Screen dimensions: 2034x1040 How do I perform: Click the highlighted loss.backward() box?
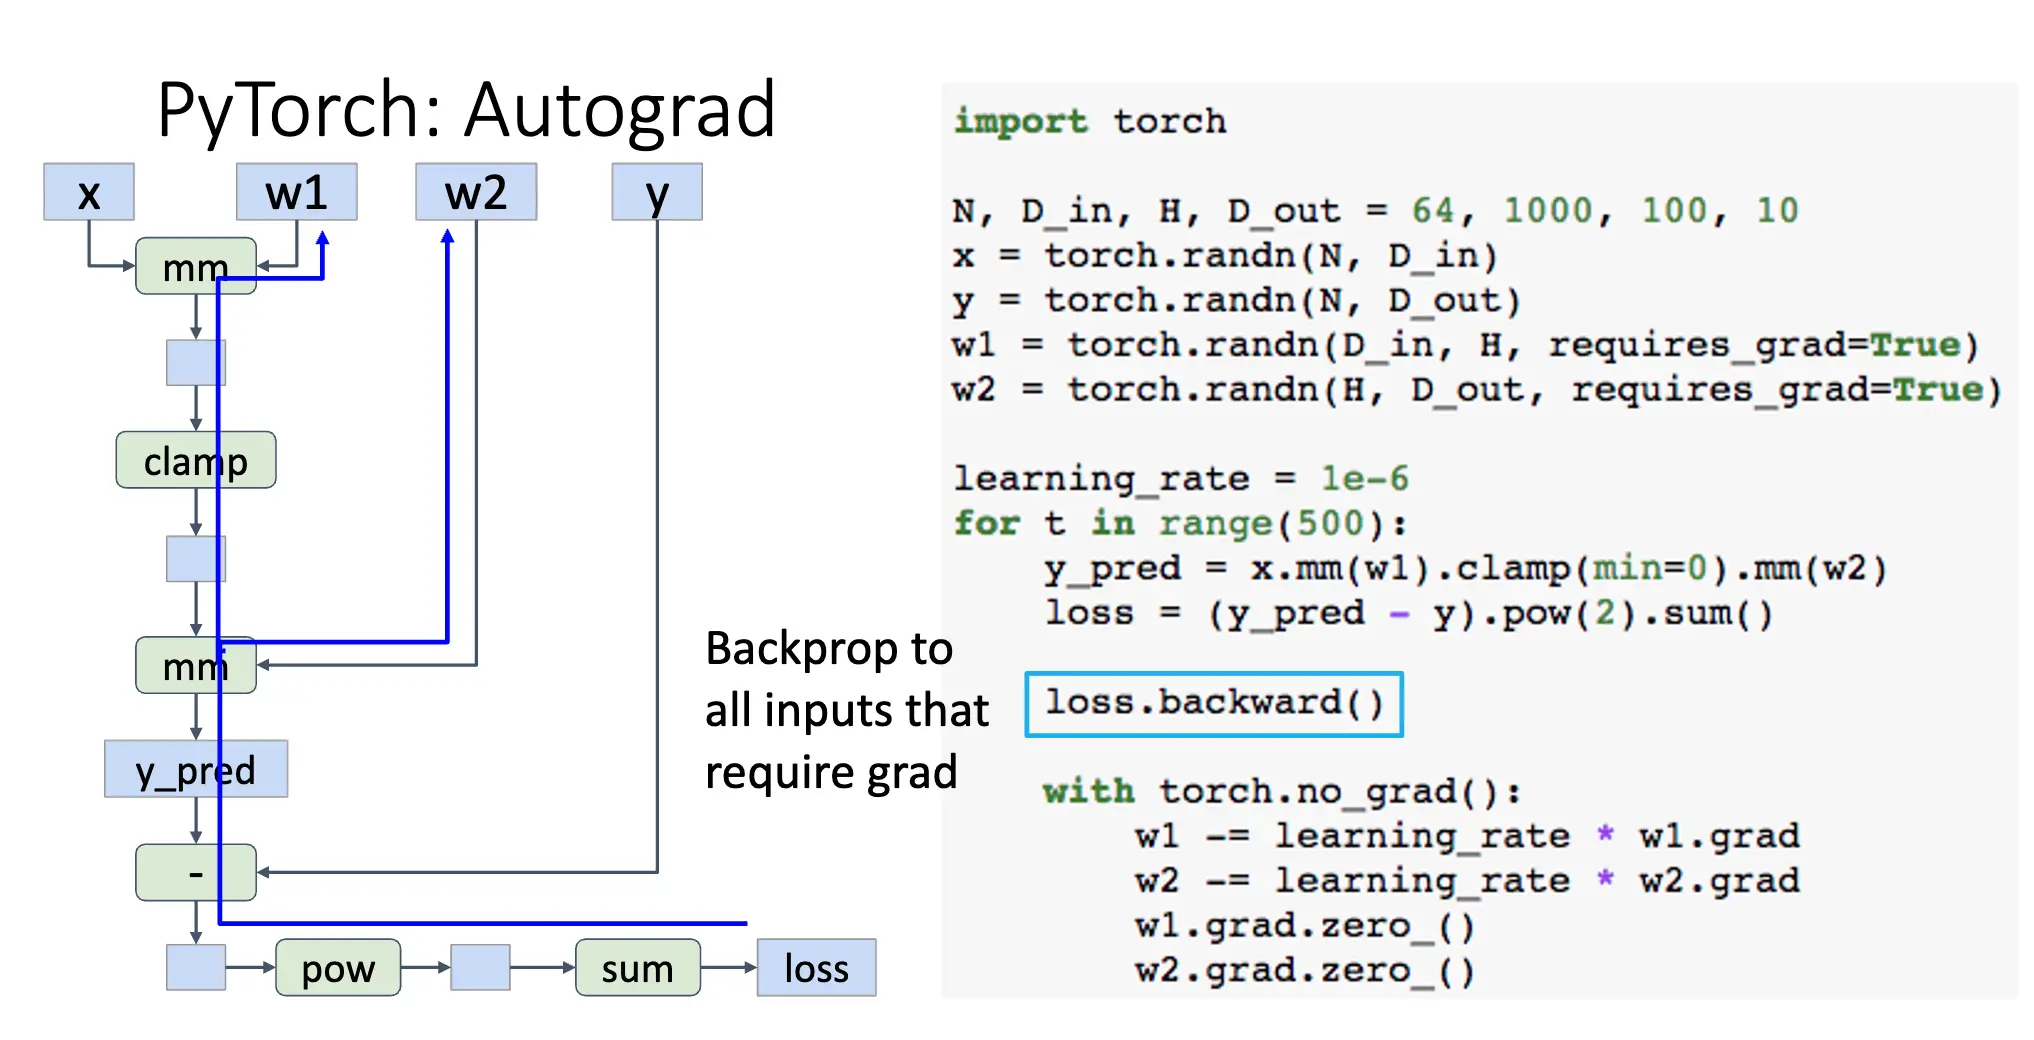pos(1214,704)
